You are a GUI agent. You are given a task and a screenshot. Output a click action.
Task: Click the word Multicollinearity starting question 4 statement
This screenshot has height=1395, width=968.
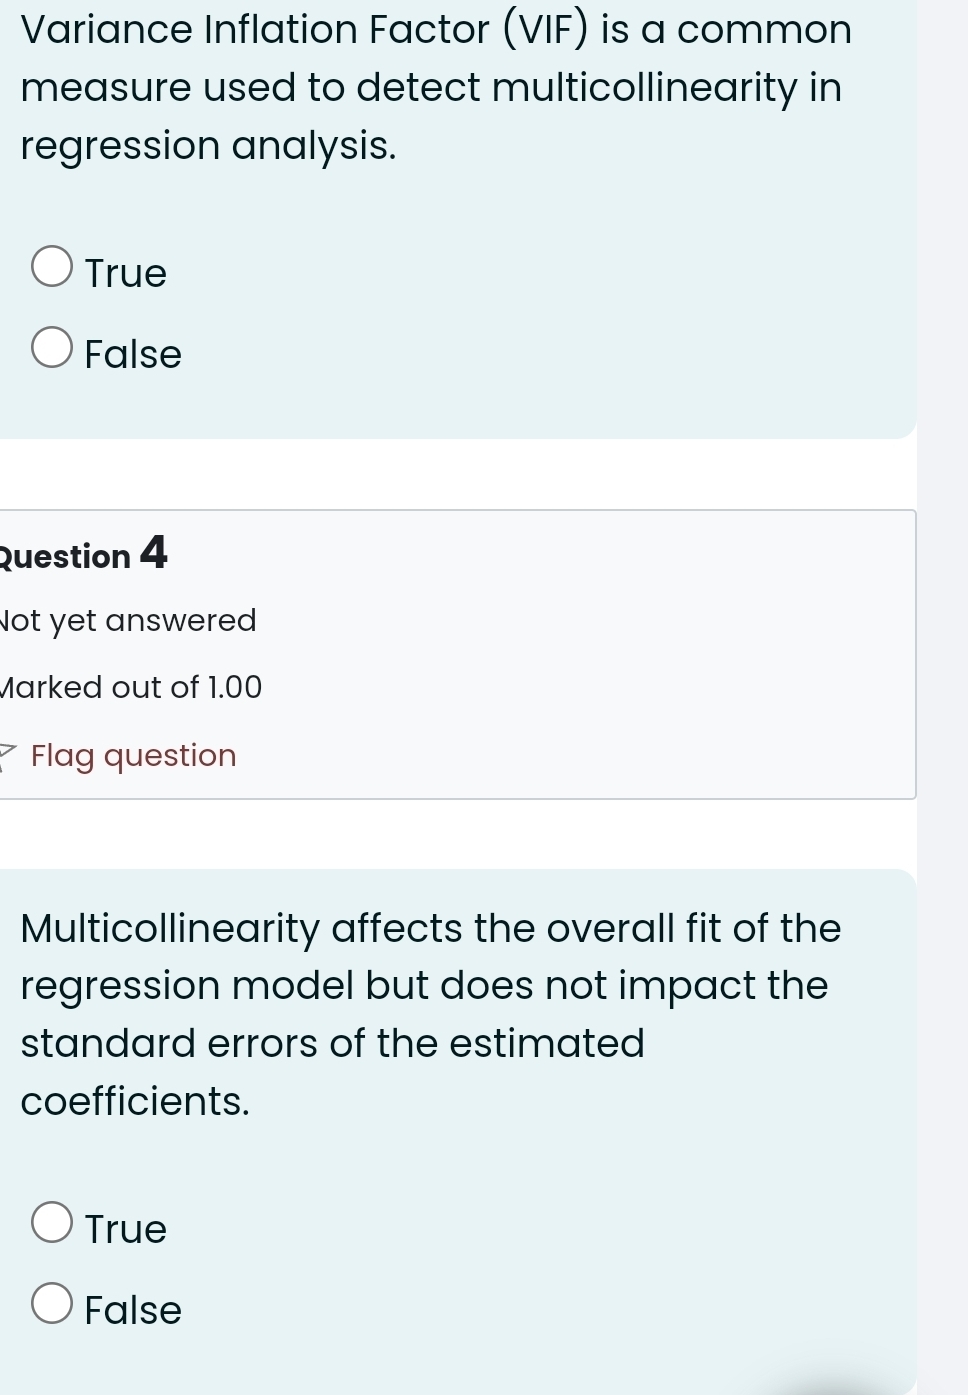pyautogui.click(x=169, y=928)
